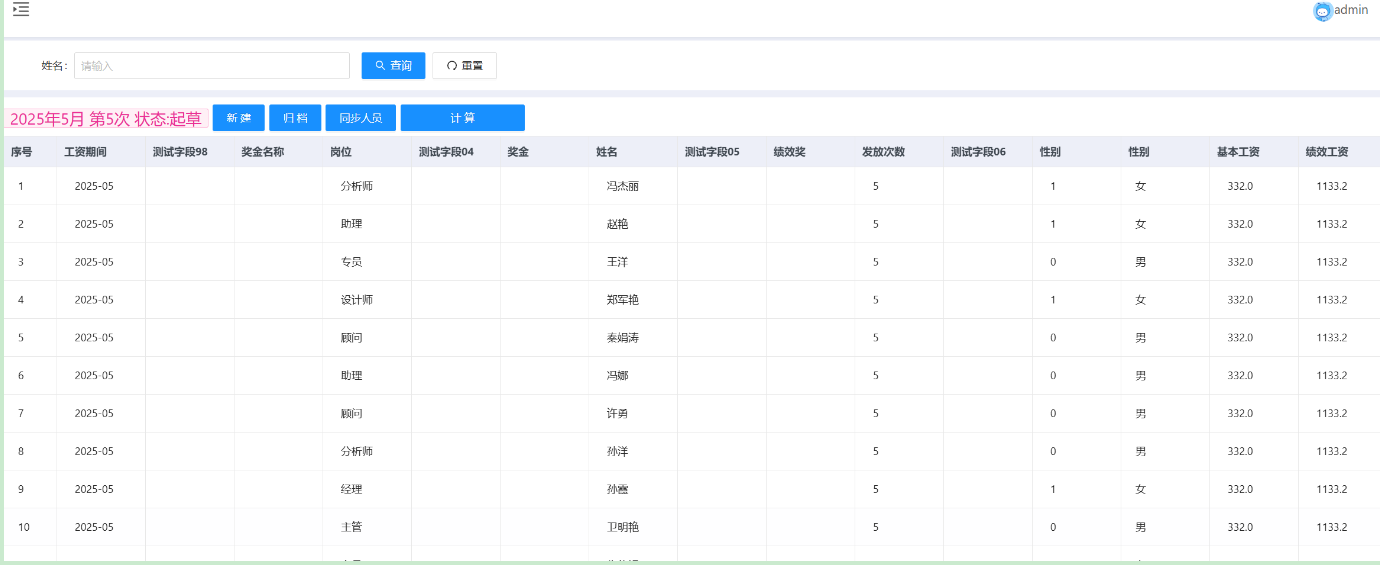Click sequence number 8 cell
This screenshot has width=1380, height=565.
21,451
